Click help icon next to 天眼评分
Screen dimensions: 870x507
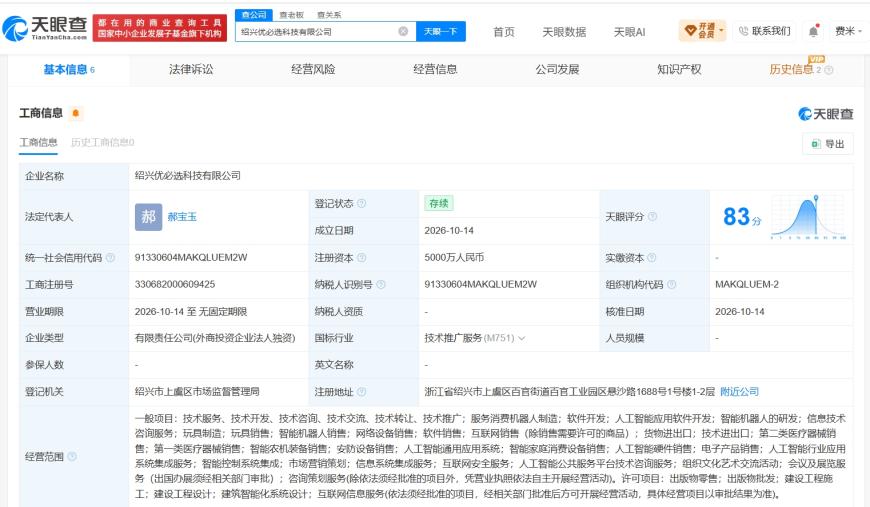click(x=652, y=217)
